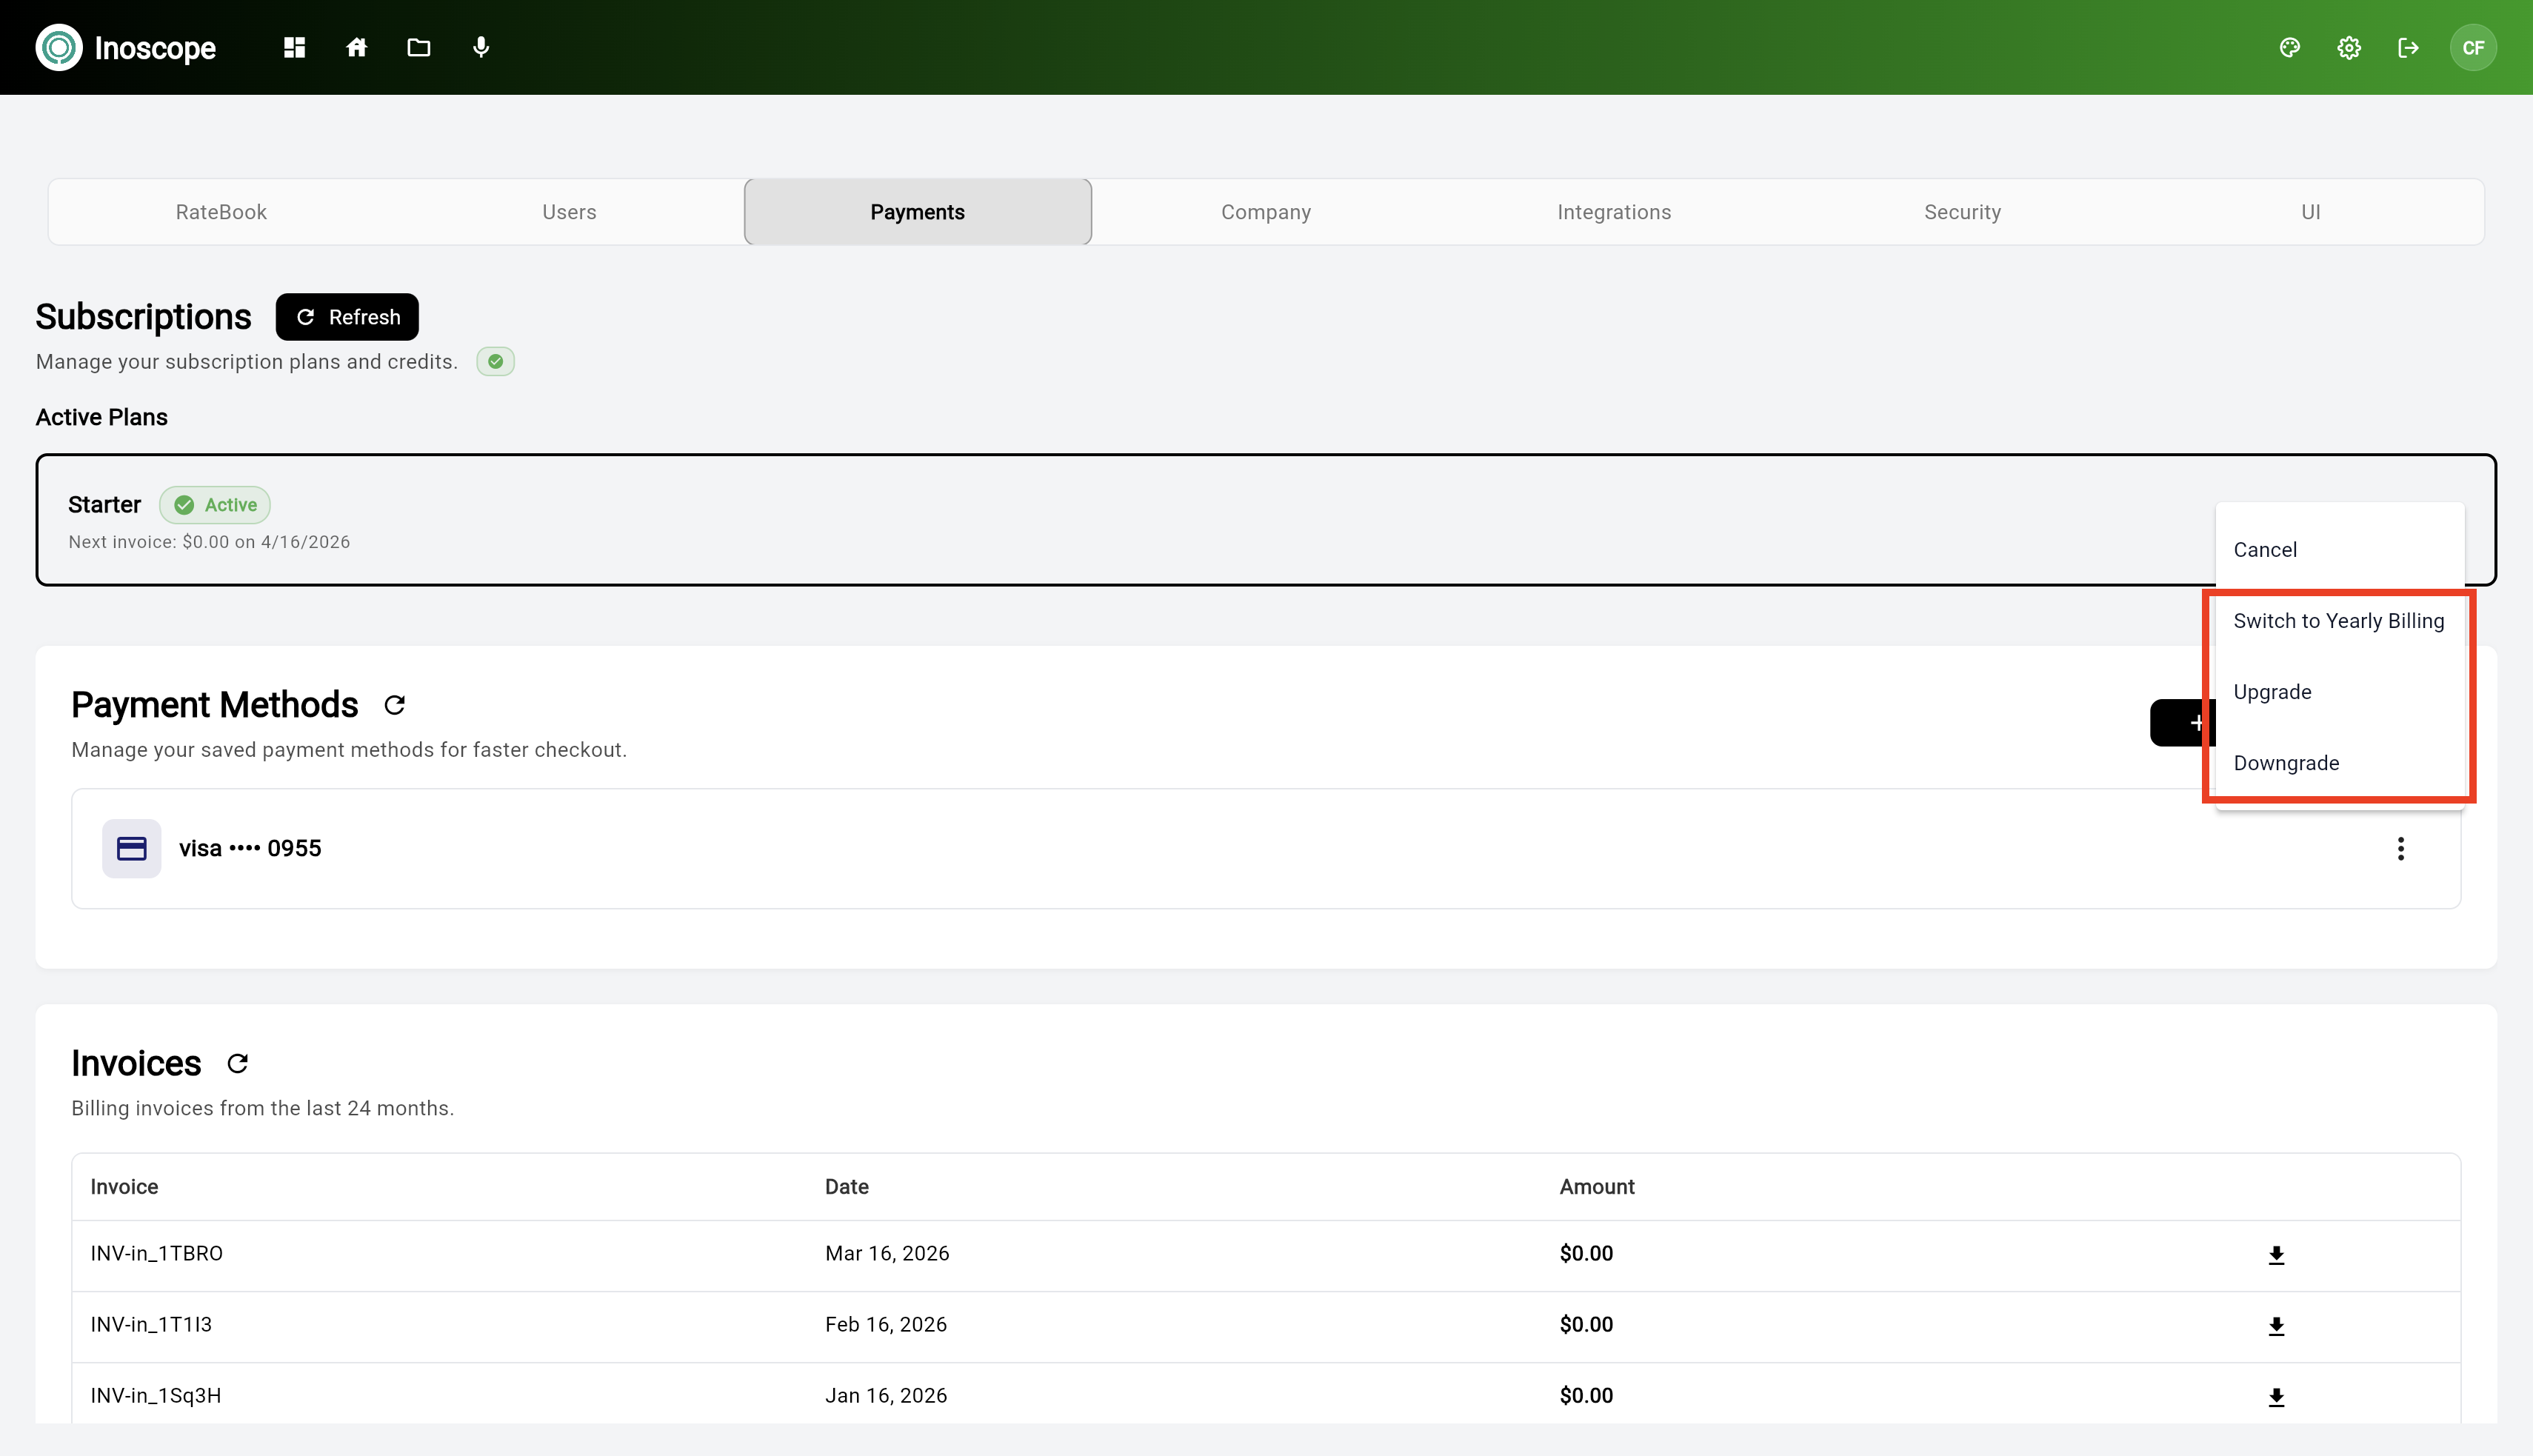Open the settings gear
Screen dimensions: 2533x1456
(x=2349, y=47)
